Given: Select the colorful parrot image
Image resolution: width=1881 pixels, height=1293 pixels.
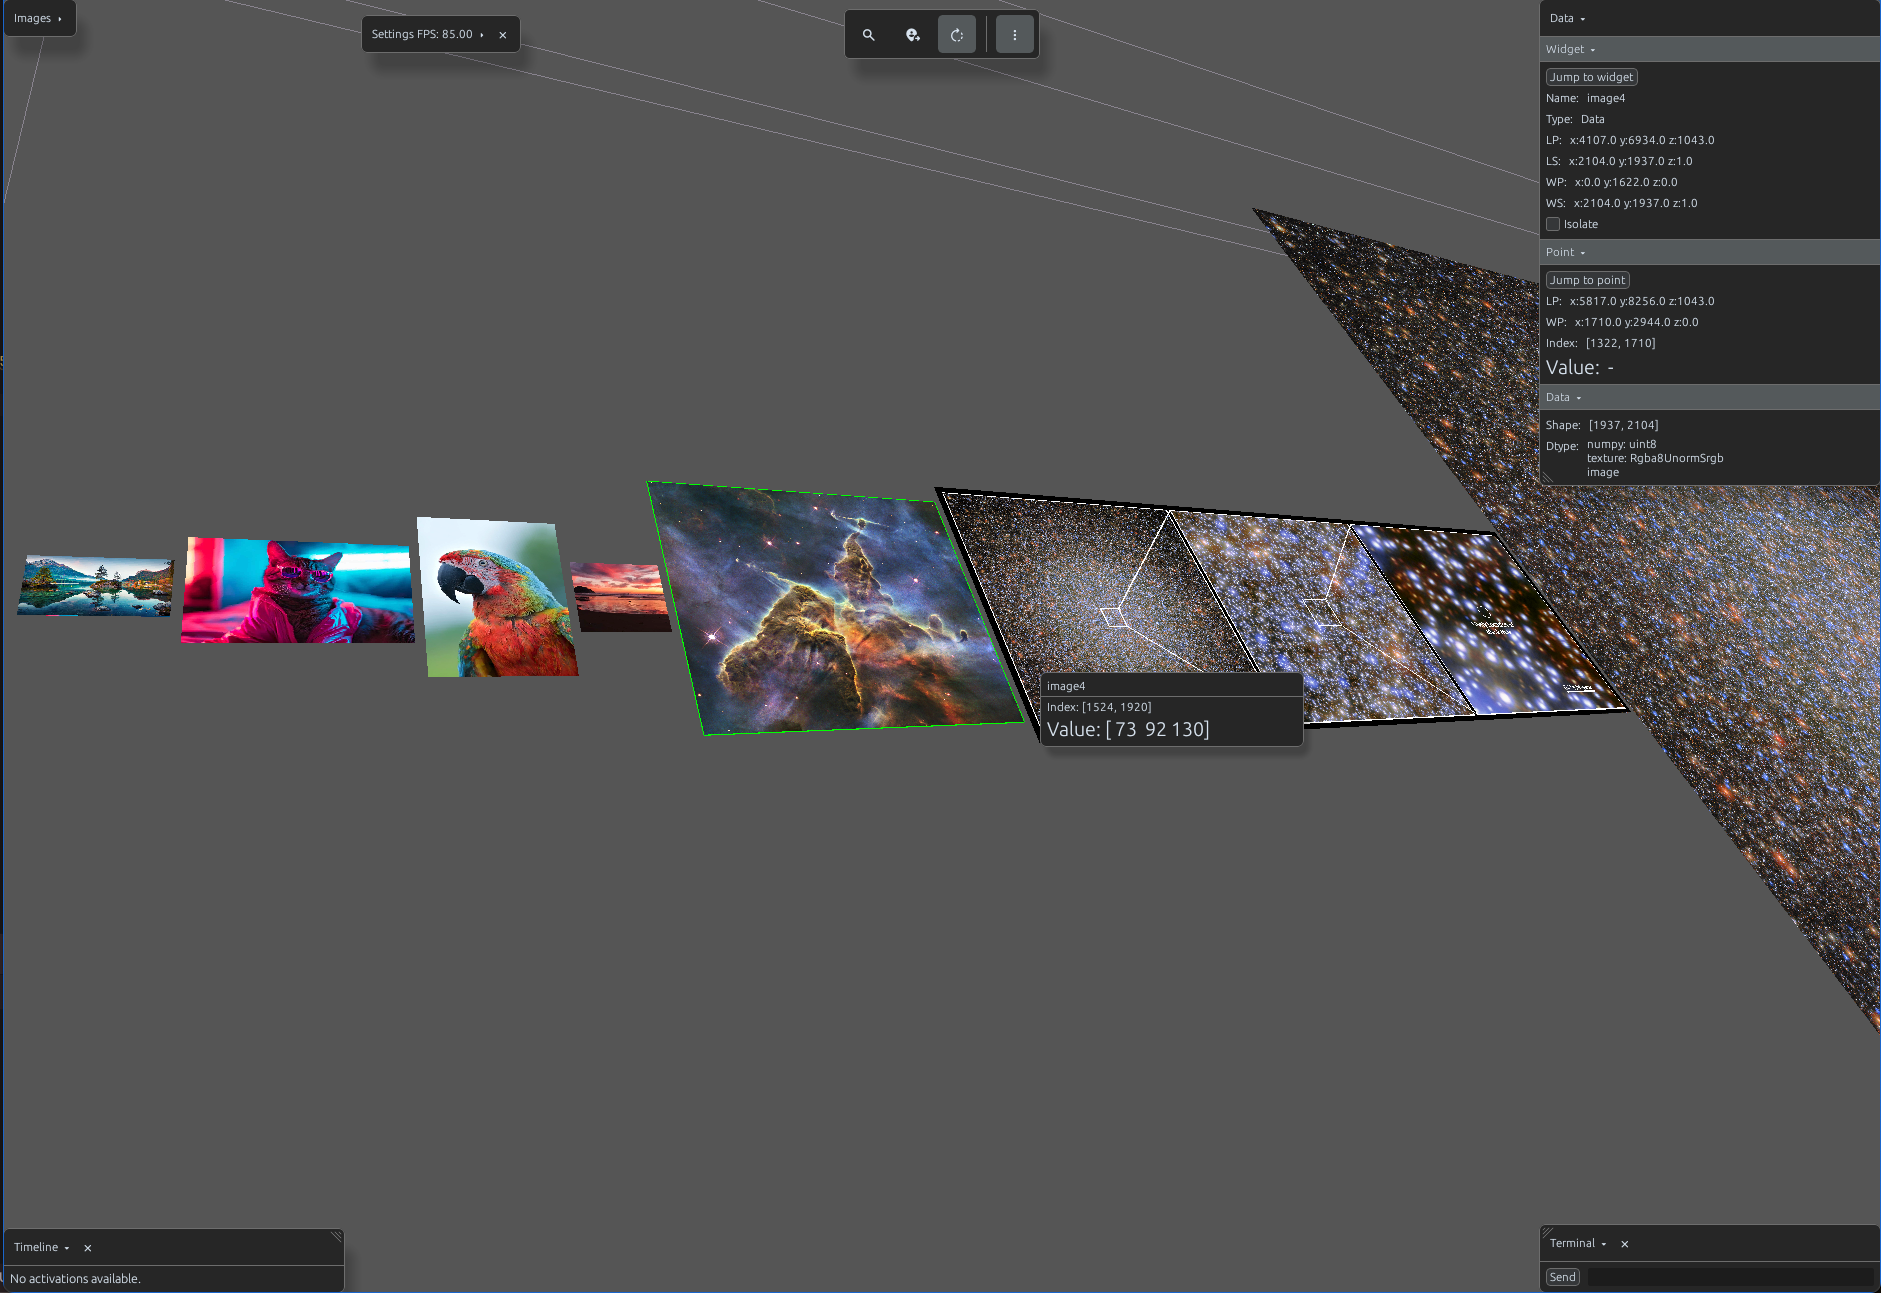Looking at the screenshot, I should 497,597.
